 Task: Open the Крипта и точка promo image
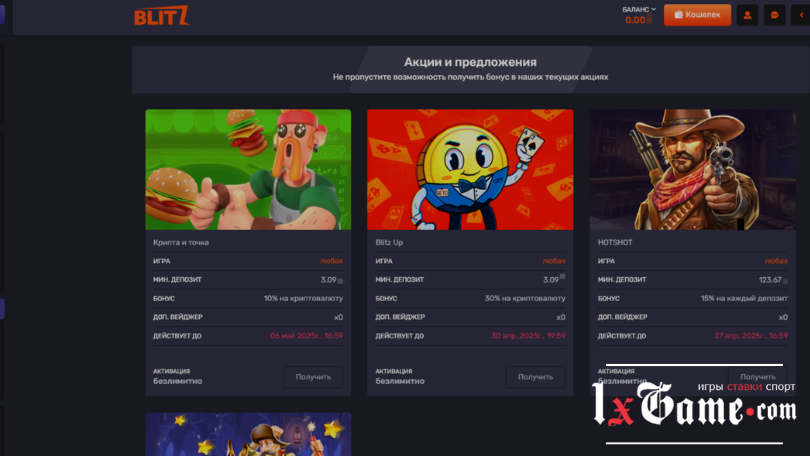[248, 169]
